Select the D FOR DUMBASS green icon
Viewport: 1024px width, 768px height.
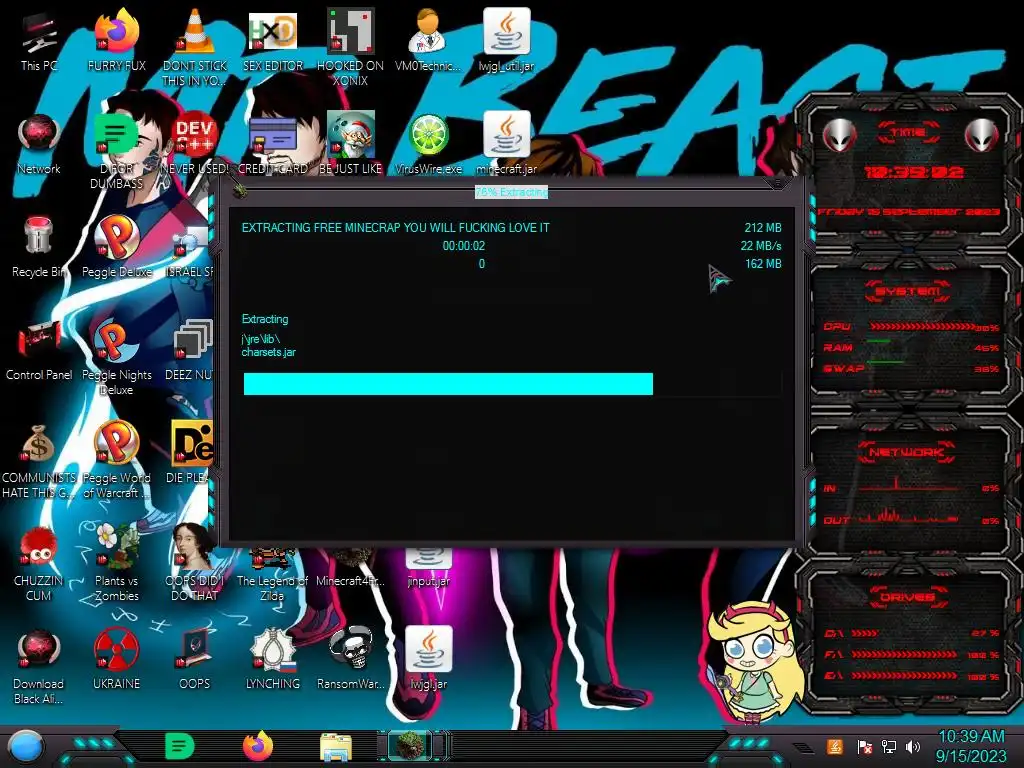(116, 152)
